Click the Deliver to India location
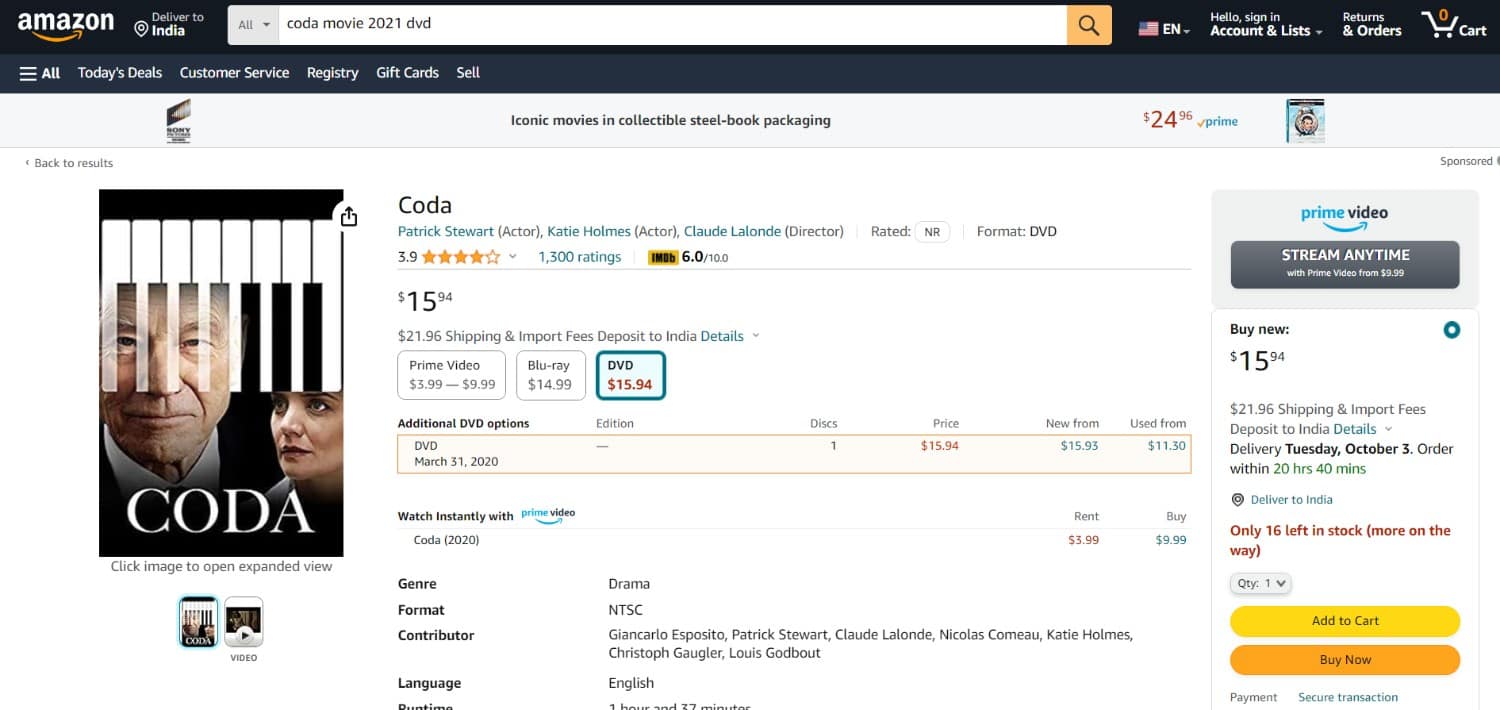 click(169, 25)
